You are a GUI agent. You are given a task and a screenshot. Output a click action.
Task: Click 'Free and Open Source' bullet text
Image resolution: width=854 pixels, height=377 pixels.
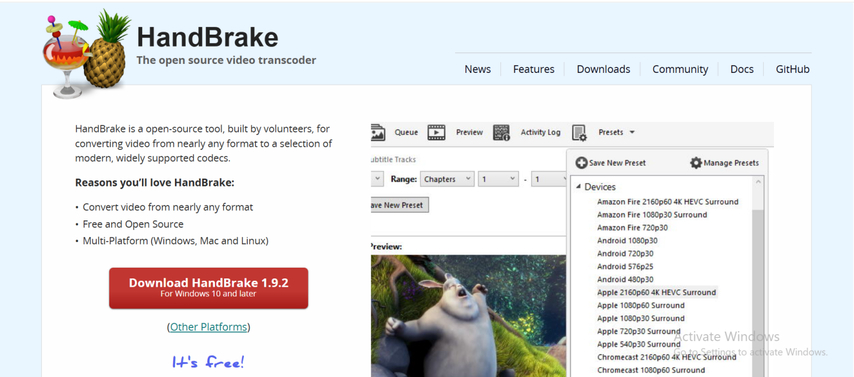133,224
